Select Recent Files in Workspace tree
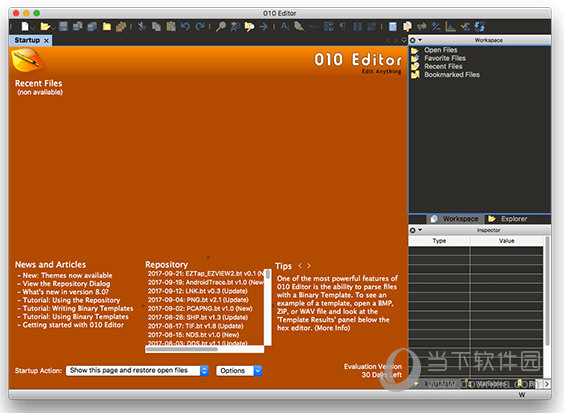This screenshot has width=564, height=413. pyautogui.click(x=443, y=66)
